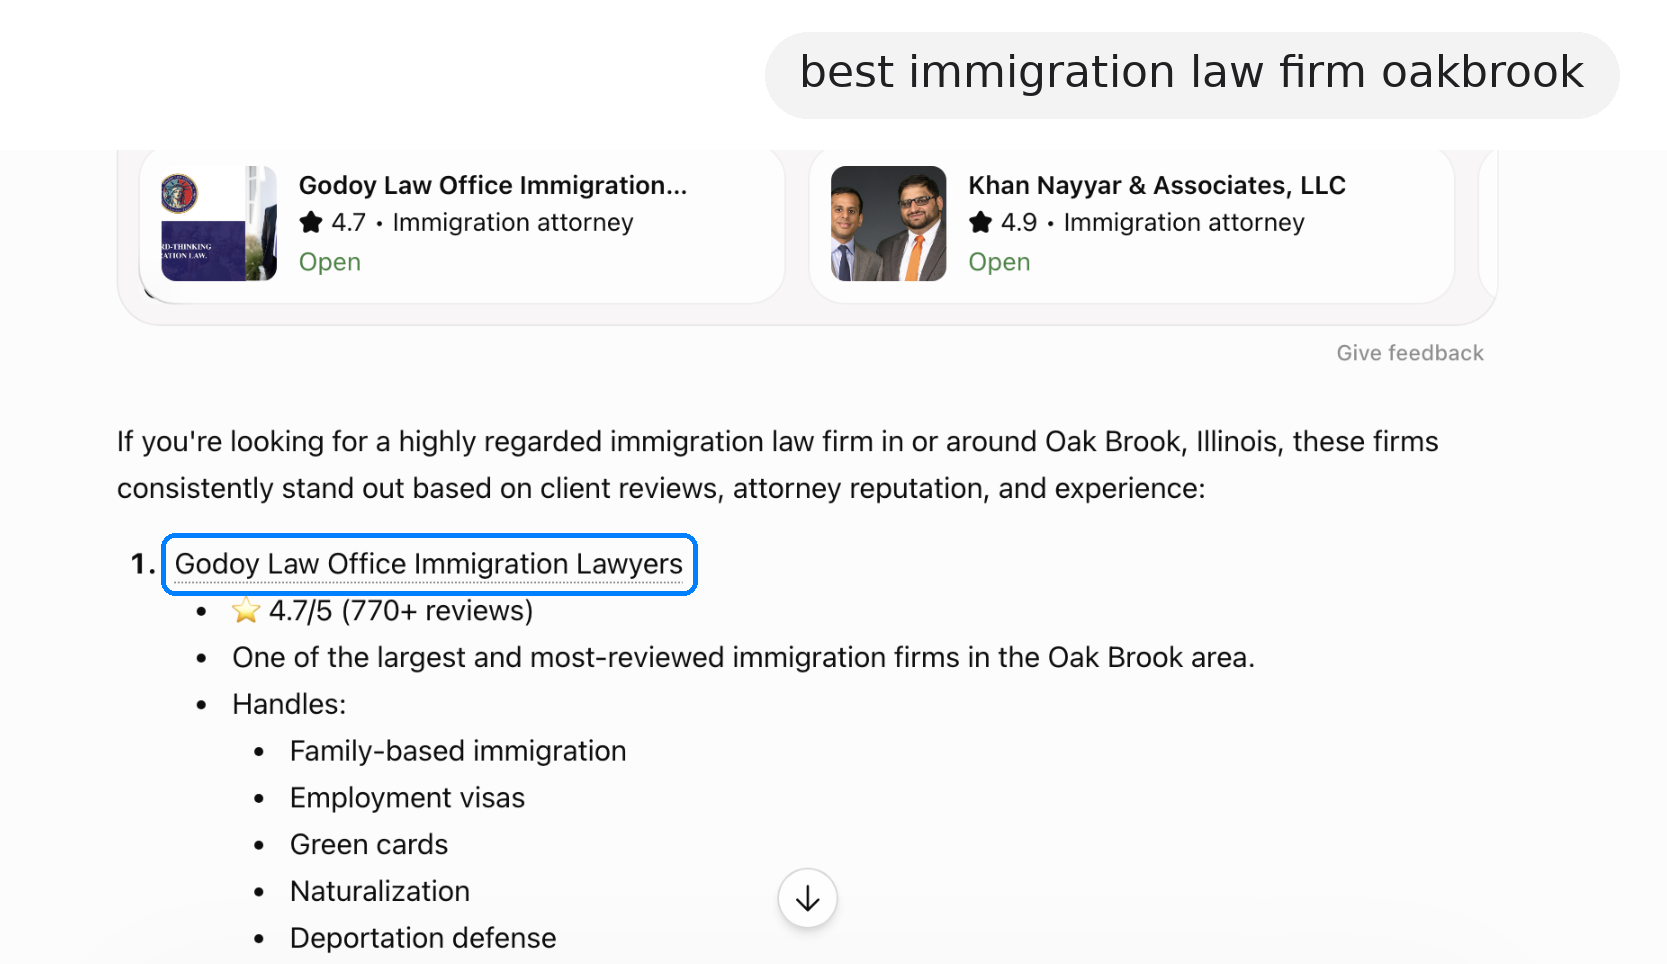The height and width of the screenshot is (964, 1667).
Task: Click the Open status on the Khan Nayyar card
Action: (x=999, y=262)
